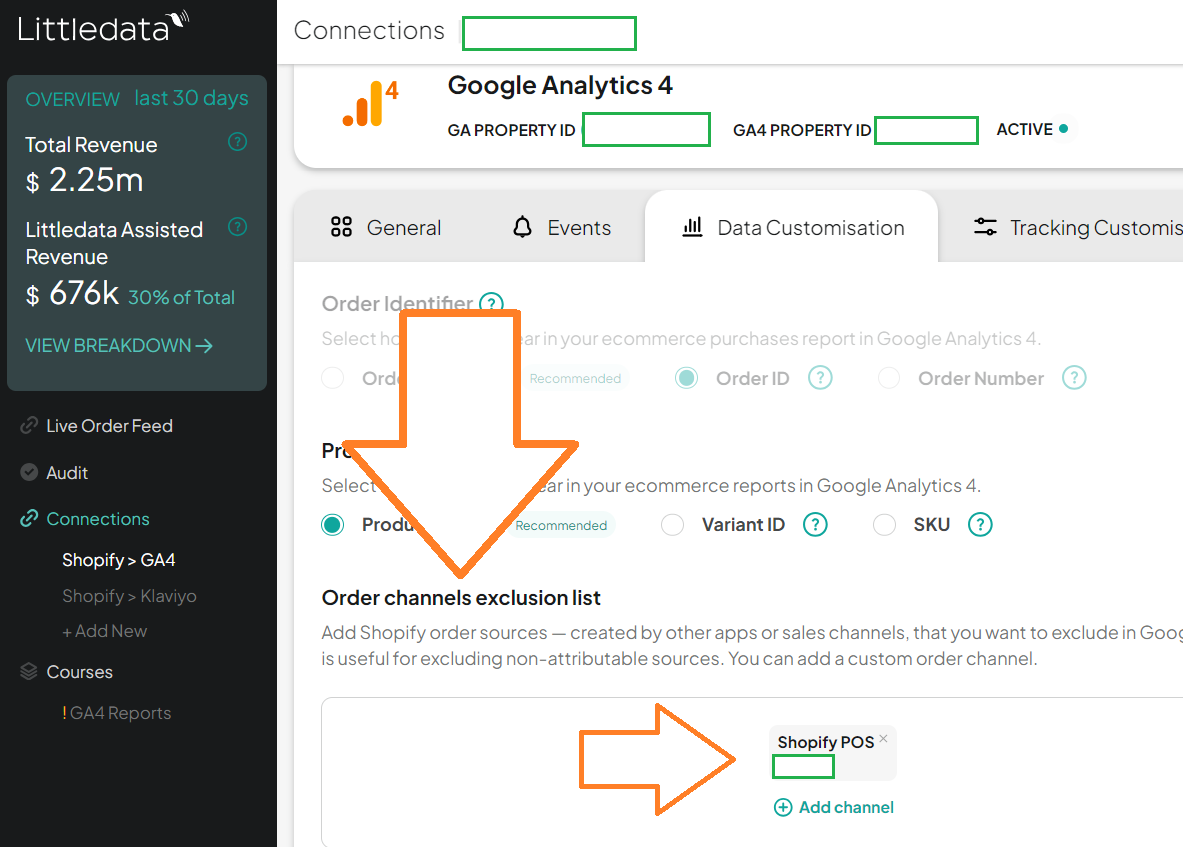1183x847 pixels.
Task: Select the recommended Product radio option
Action: point(333,524)
